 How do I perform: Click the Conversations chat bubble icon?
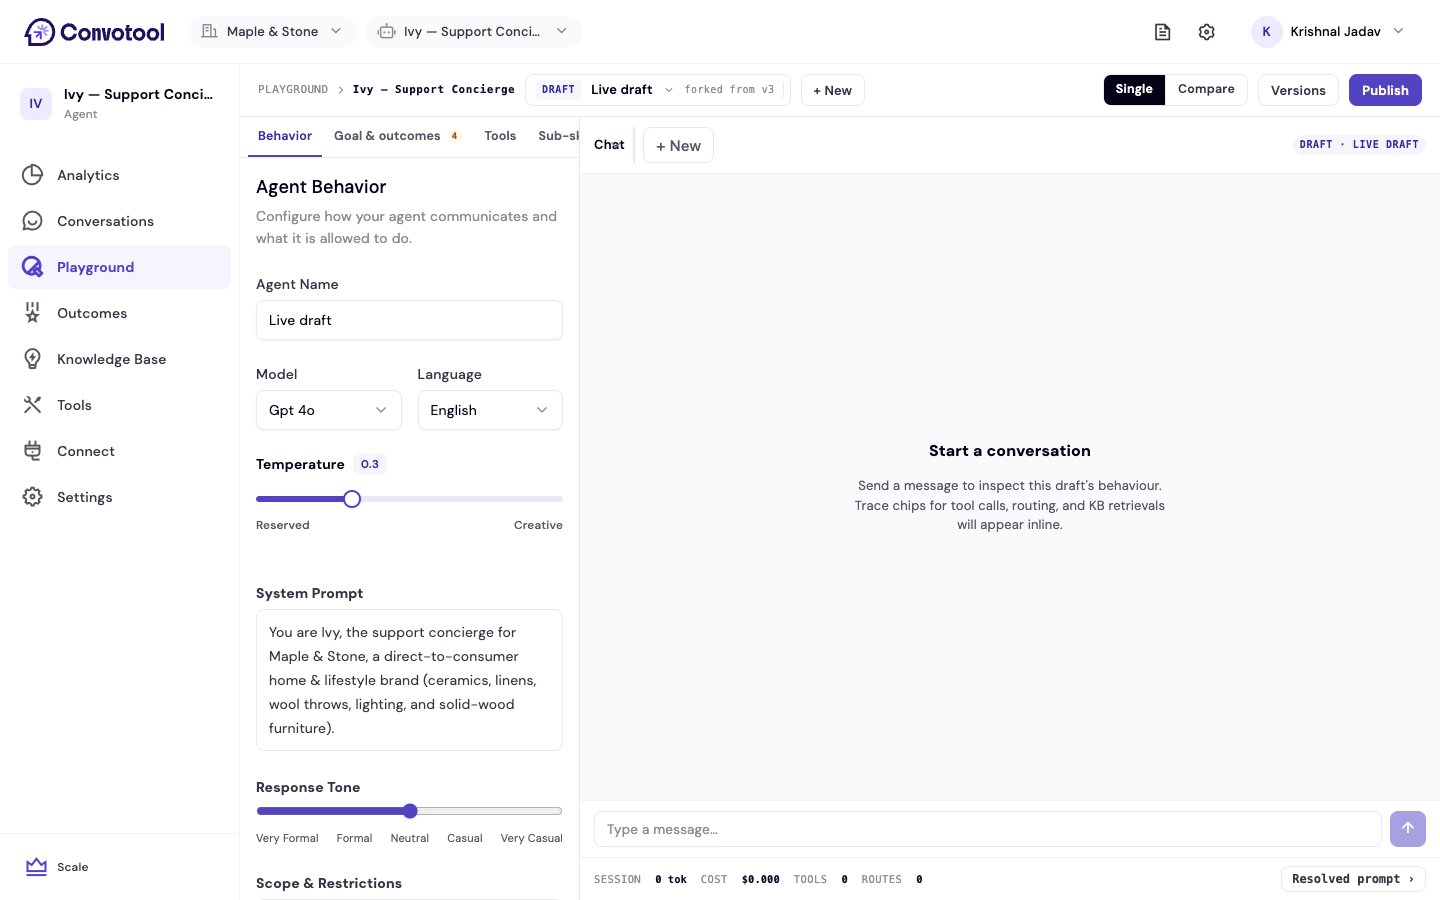point(33,221)
